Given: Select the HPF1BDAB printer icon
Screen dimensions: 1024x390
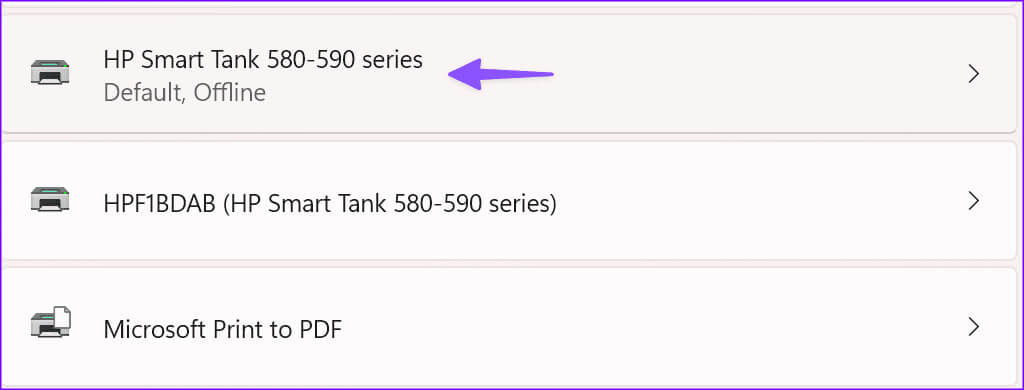Looking at the screenshot, I should pyautogui.click(x=50, y=199).
